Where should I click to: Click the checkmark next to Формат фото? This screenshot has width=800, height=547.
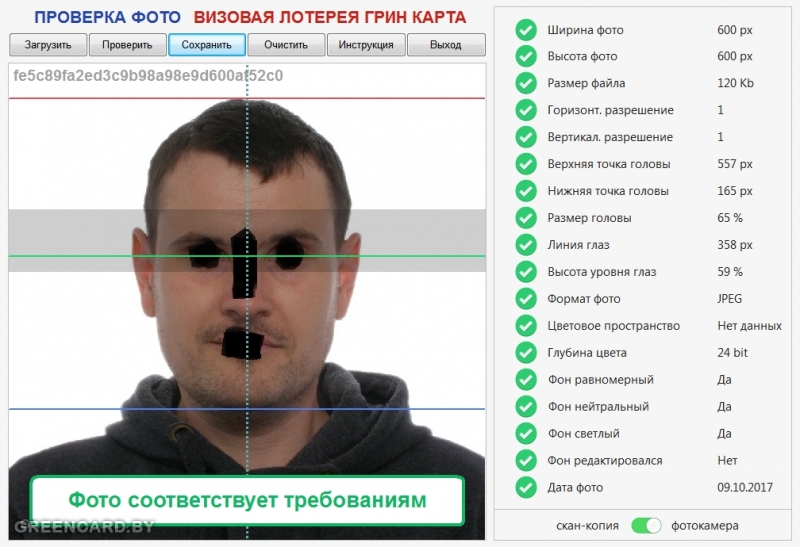526,299
